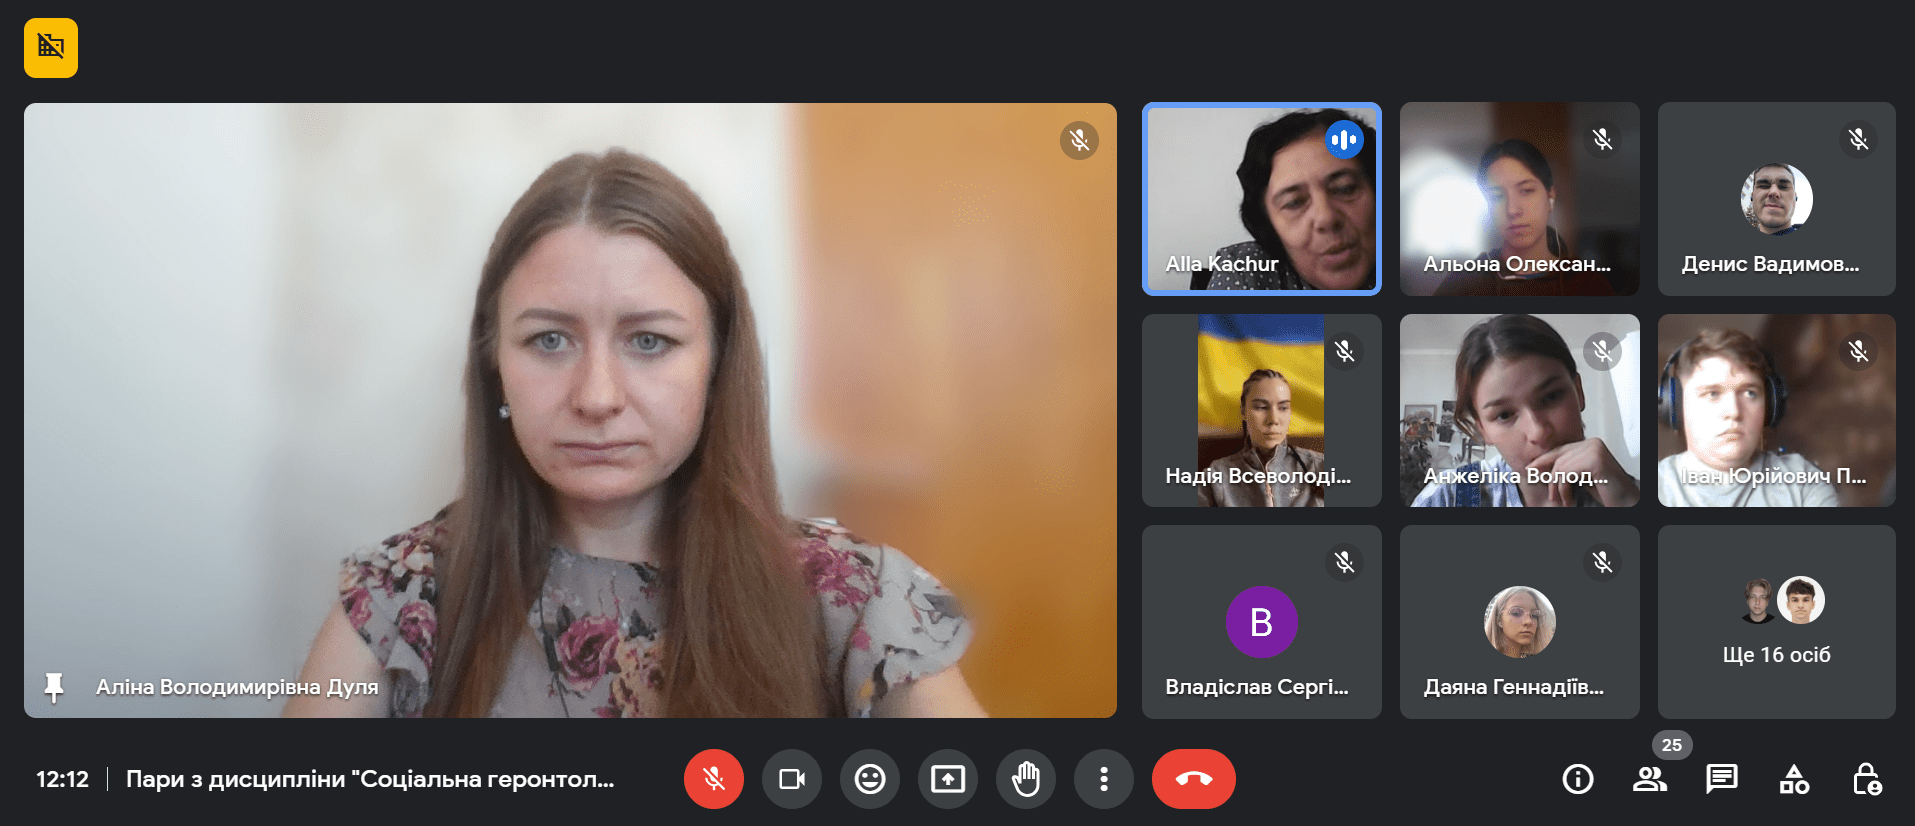Click the Владіслав Сергі... tile
Image resolution: width=1915 pixels, height=826 pixels.
(x=1261, y=621)
